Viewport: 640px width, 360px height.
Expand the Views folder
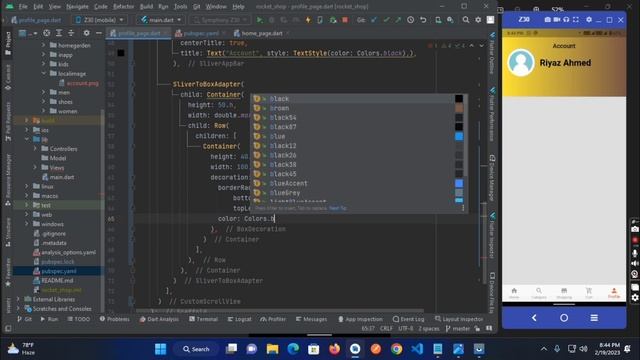click(35, 167)
